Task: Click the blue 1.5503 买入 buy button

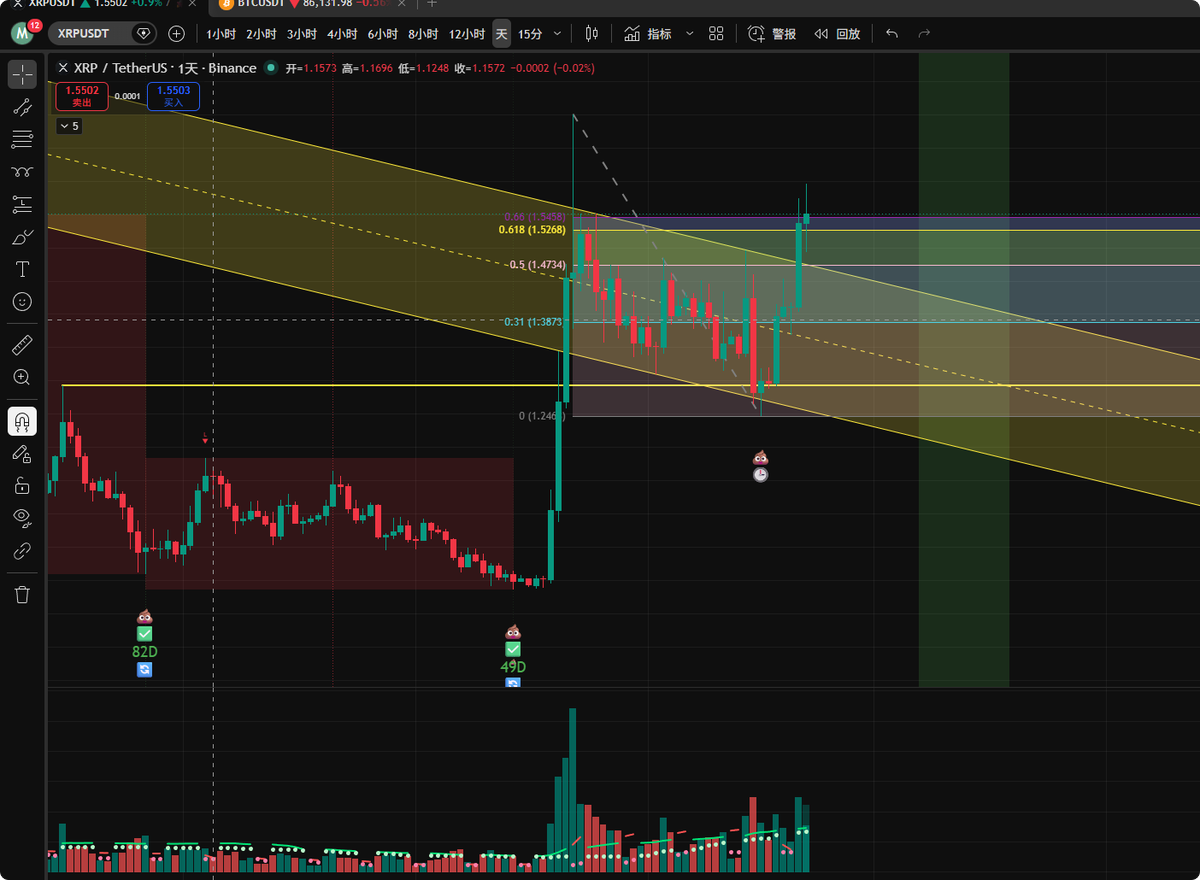Action: tap(173, 96)
